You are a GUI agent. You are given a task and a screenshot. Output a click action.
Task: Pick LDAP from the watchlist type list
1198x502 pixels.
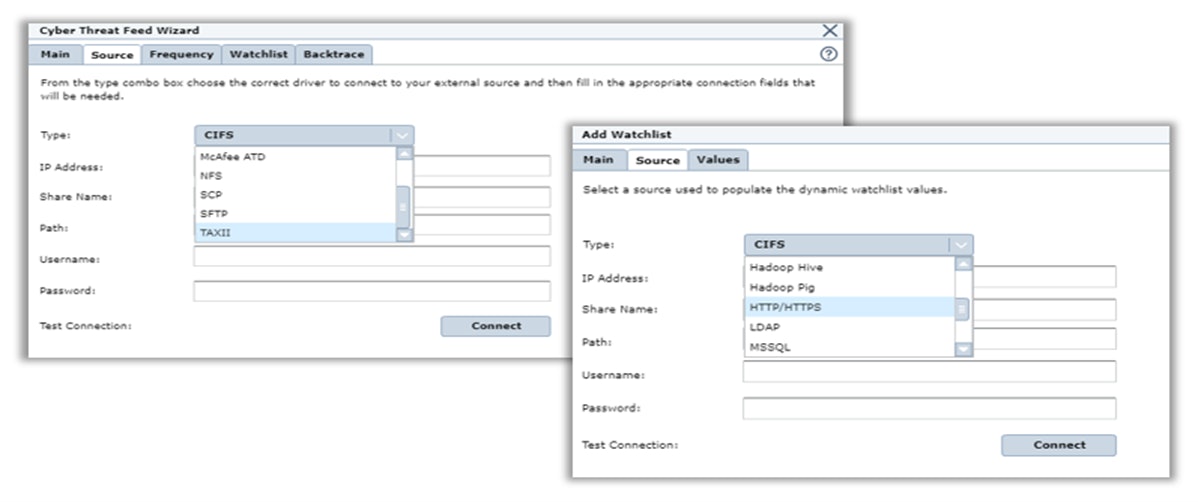pos(850,327)
